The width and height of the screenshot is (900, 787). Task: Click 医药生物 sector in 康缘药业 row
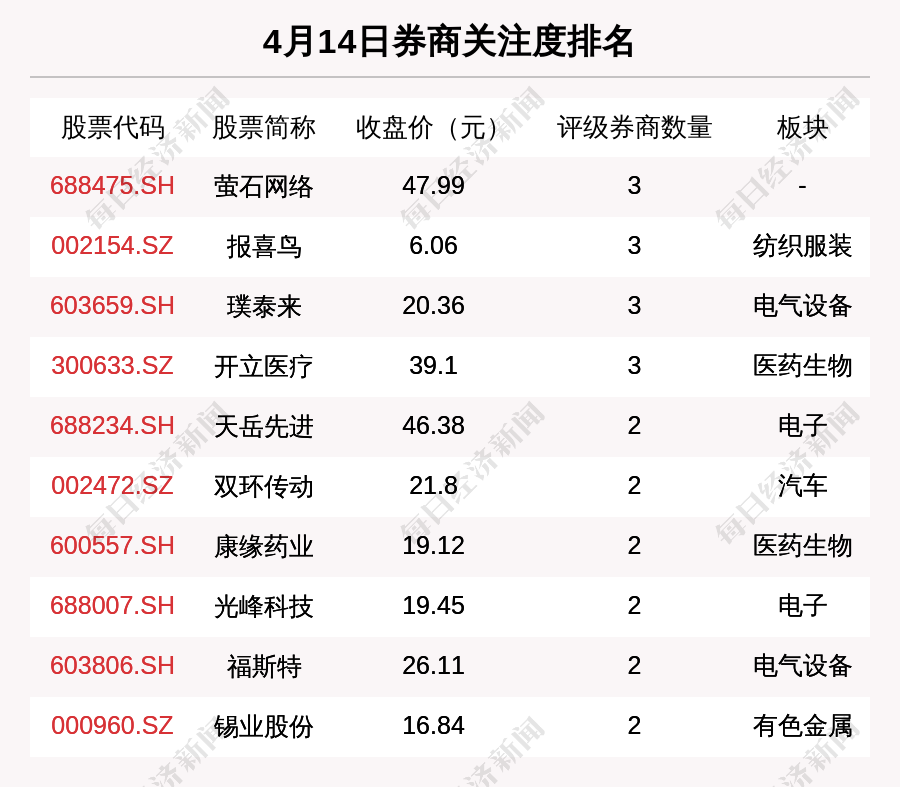[802, 546]
